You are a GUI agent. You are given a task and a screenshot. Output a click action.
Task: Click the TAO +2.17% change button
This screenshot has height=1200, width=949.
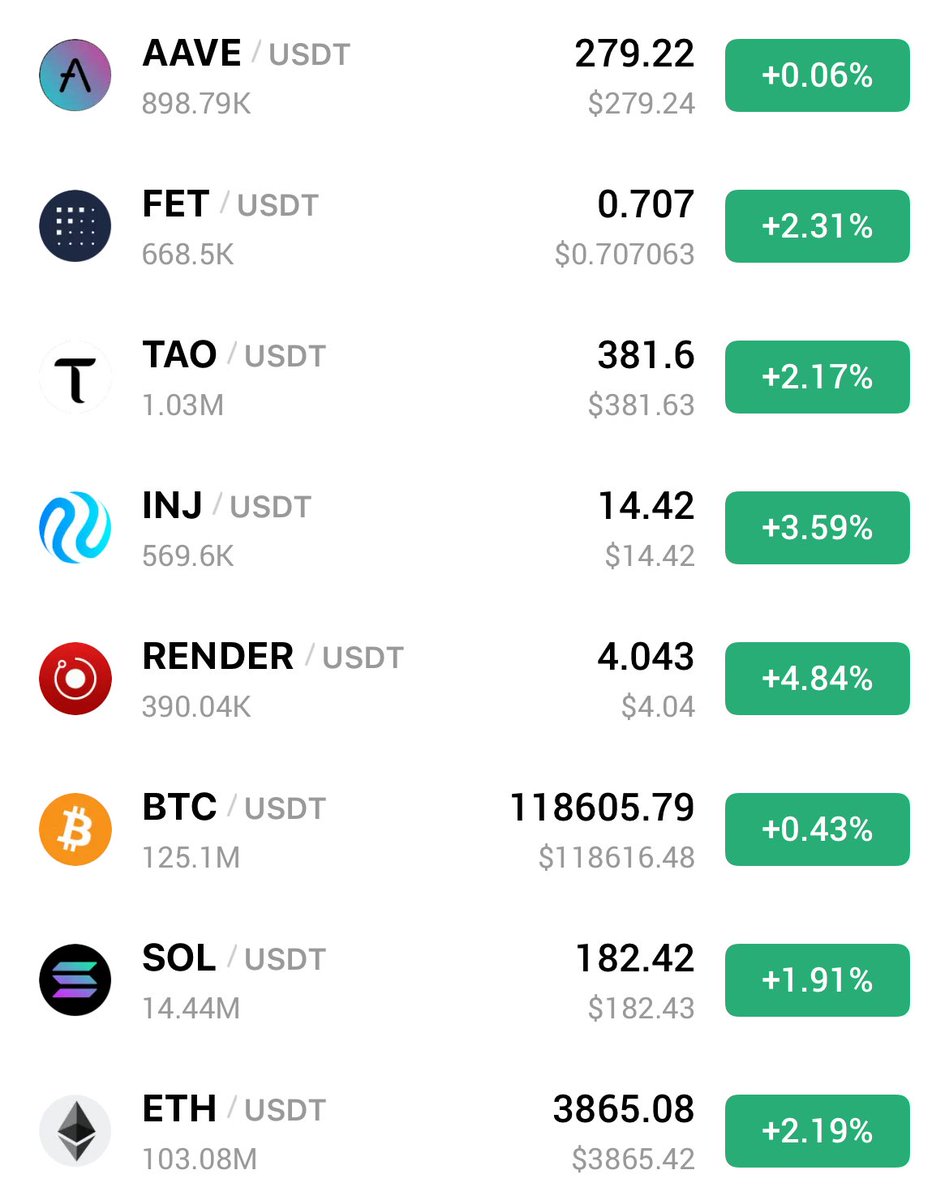click(817, 377)
